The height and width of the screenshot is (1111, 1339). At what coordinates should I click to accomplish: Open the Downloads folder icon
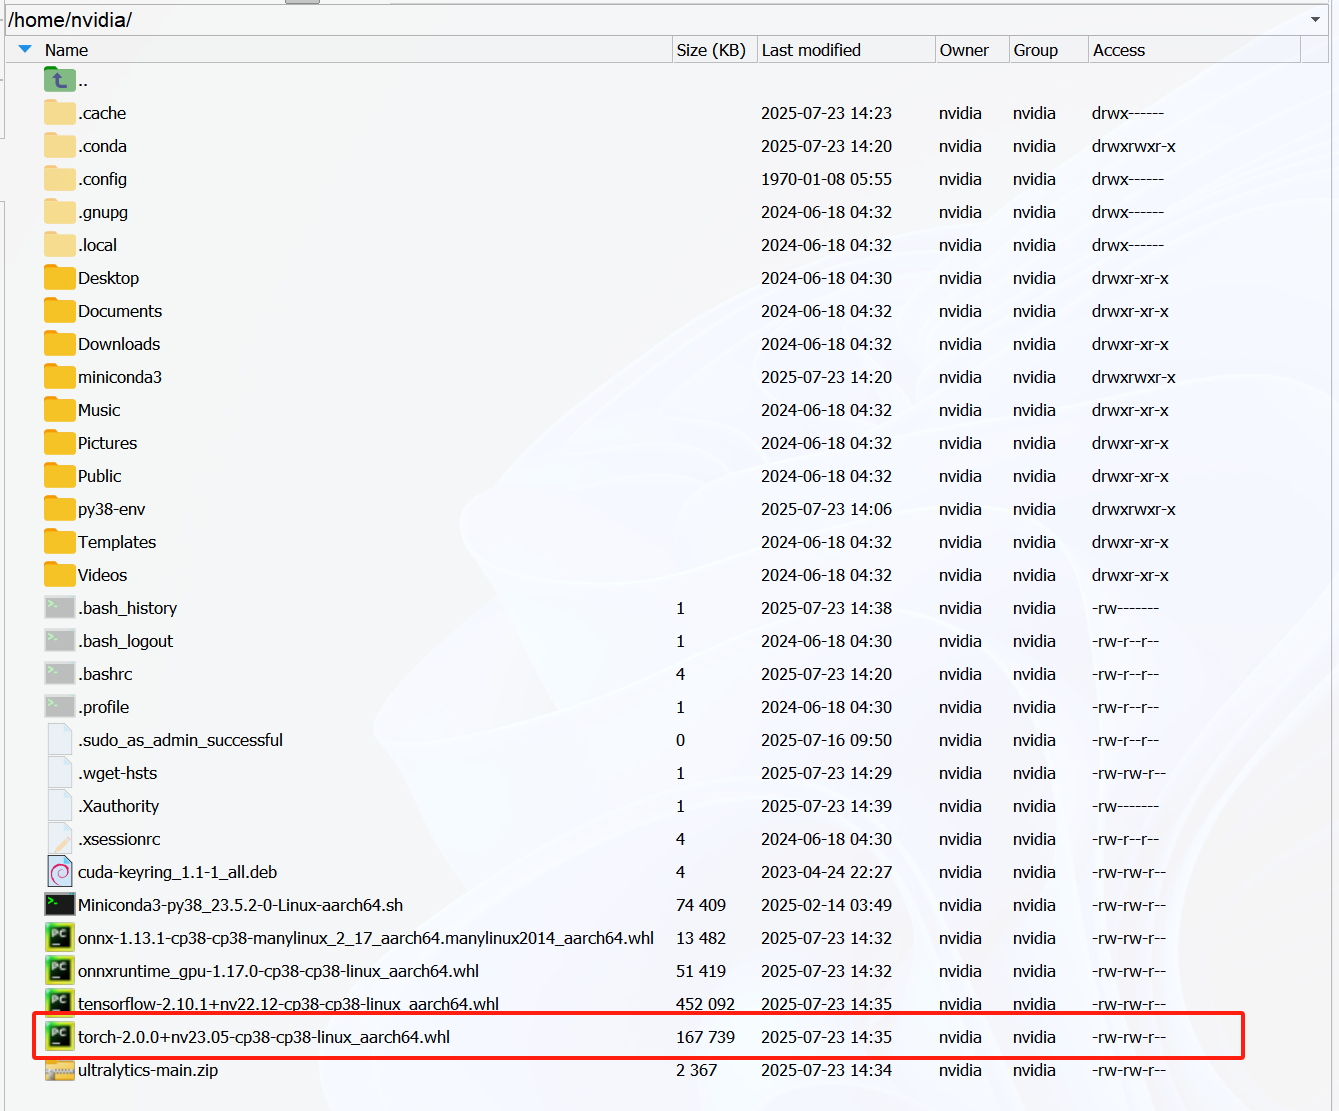(59, 343)
